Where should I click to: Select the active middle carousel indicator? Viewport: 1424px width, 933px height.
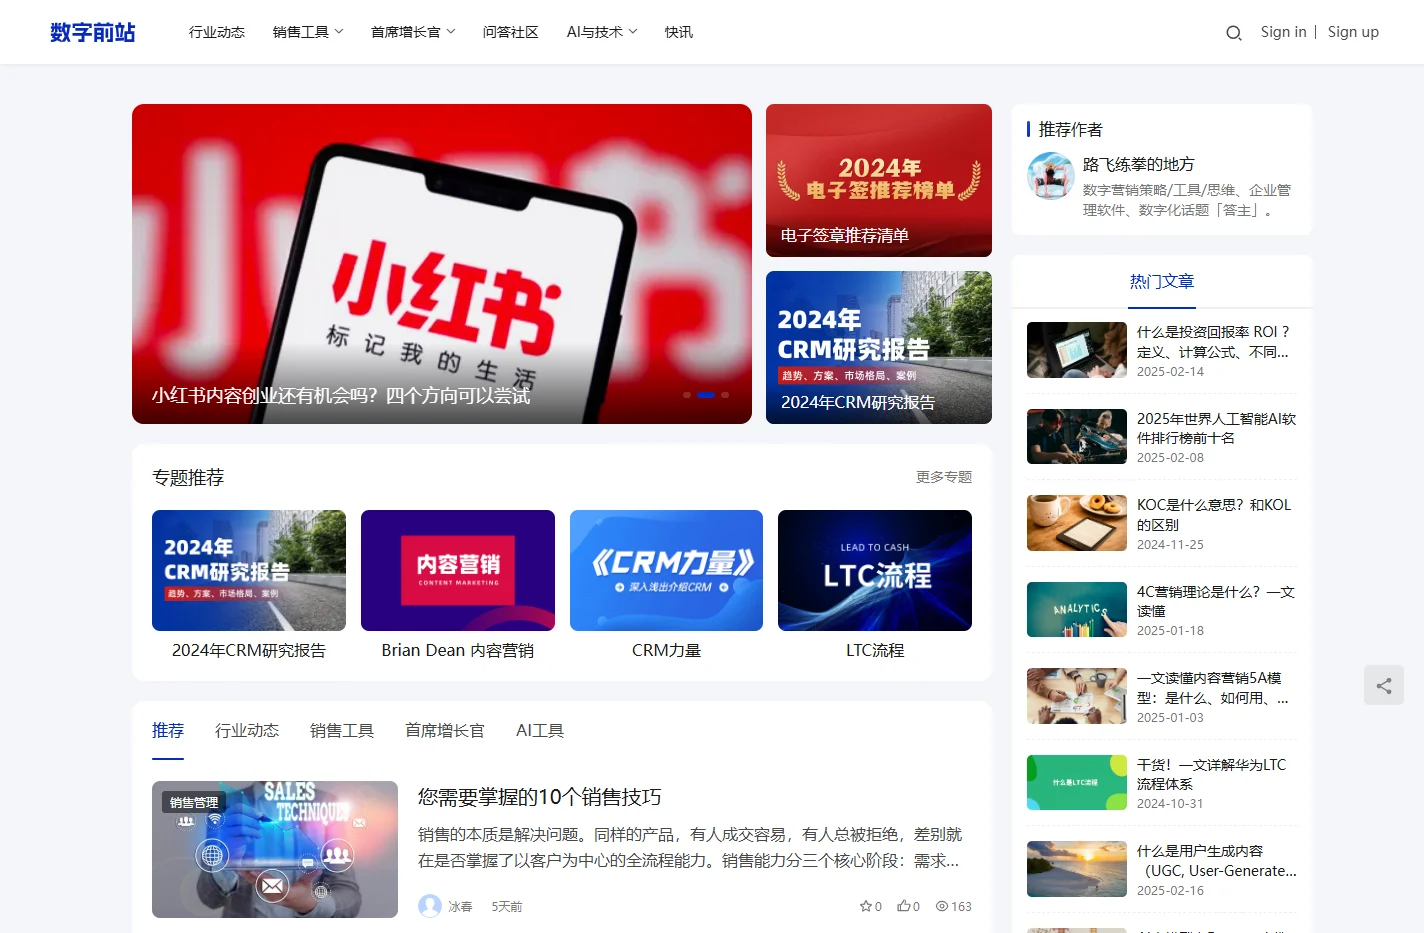[706, 395]
